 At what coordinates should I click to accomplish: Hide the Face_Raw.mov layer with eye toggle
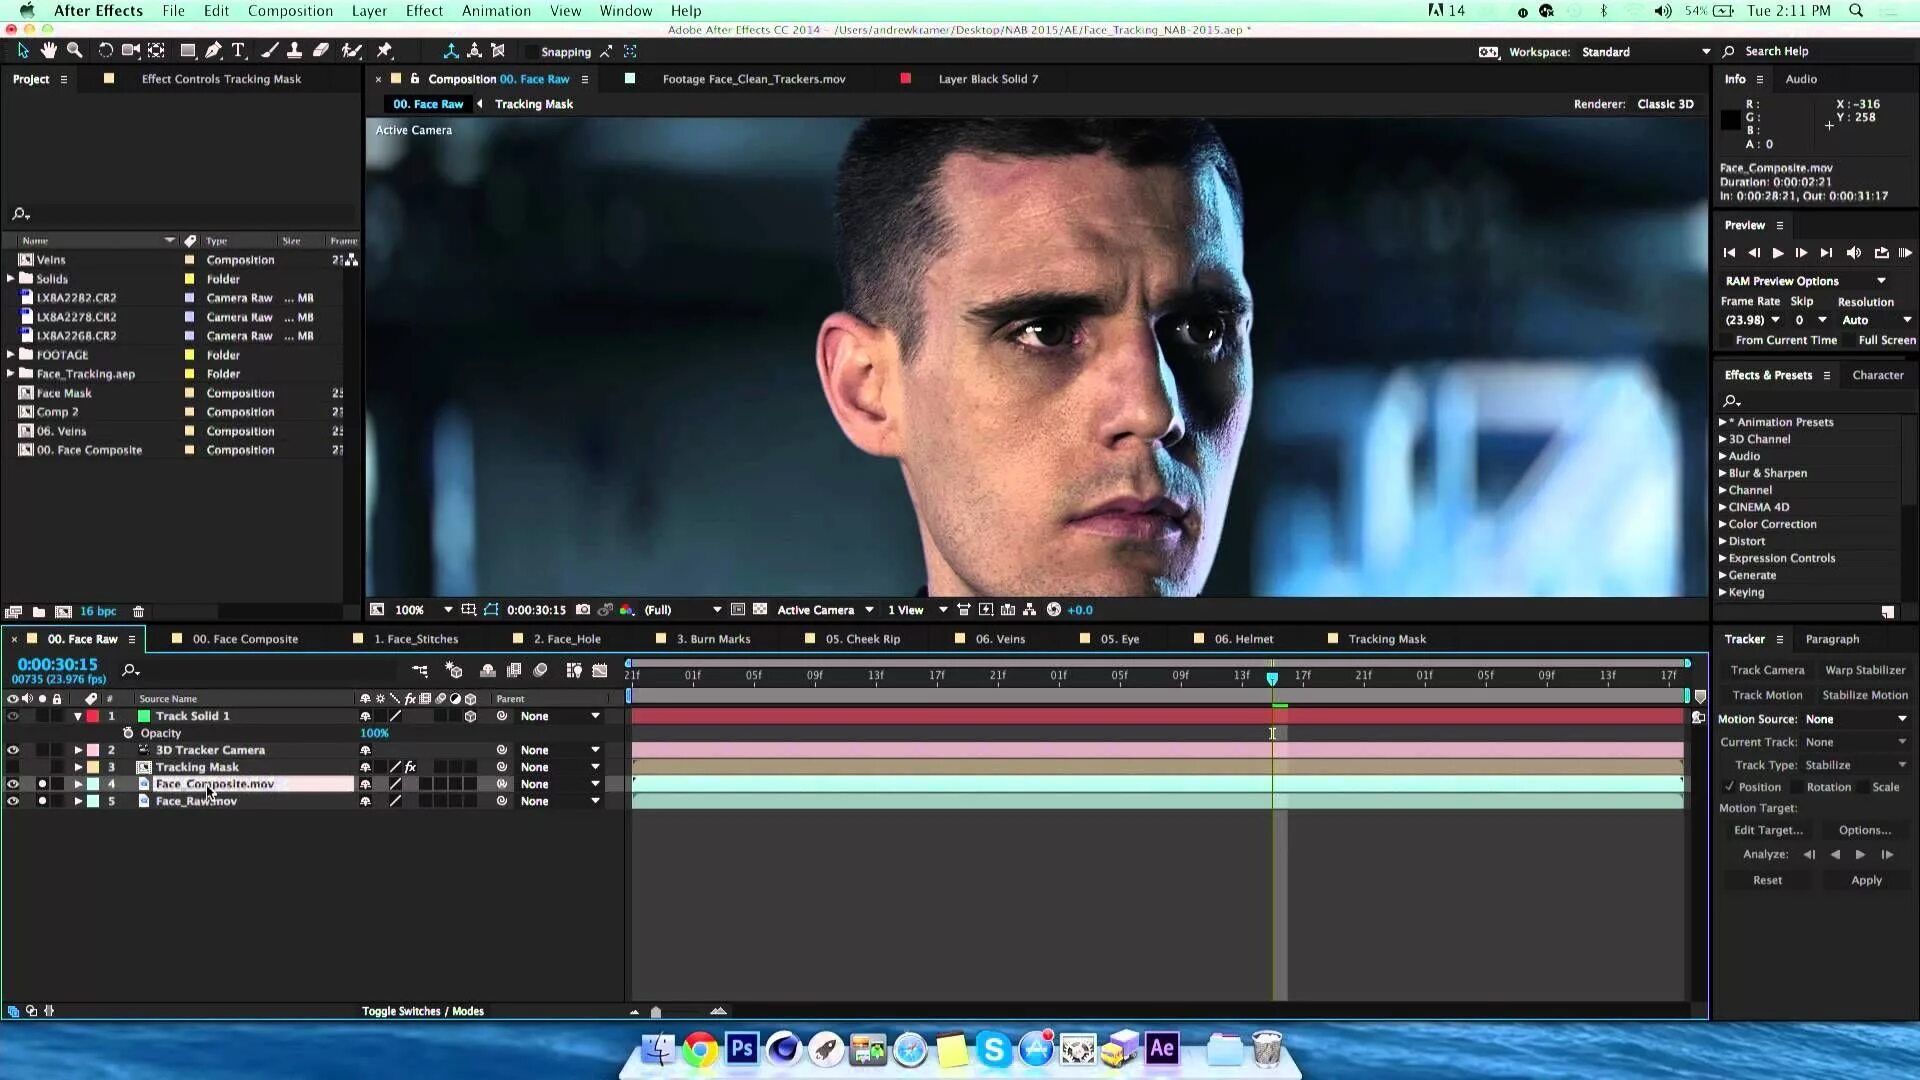[x=13, y=801]
